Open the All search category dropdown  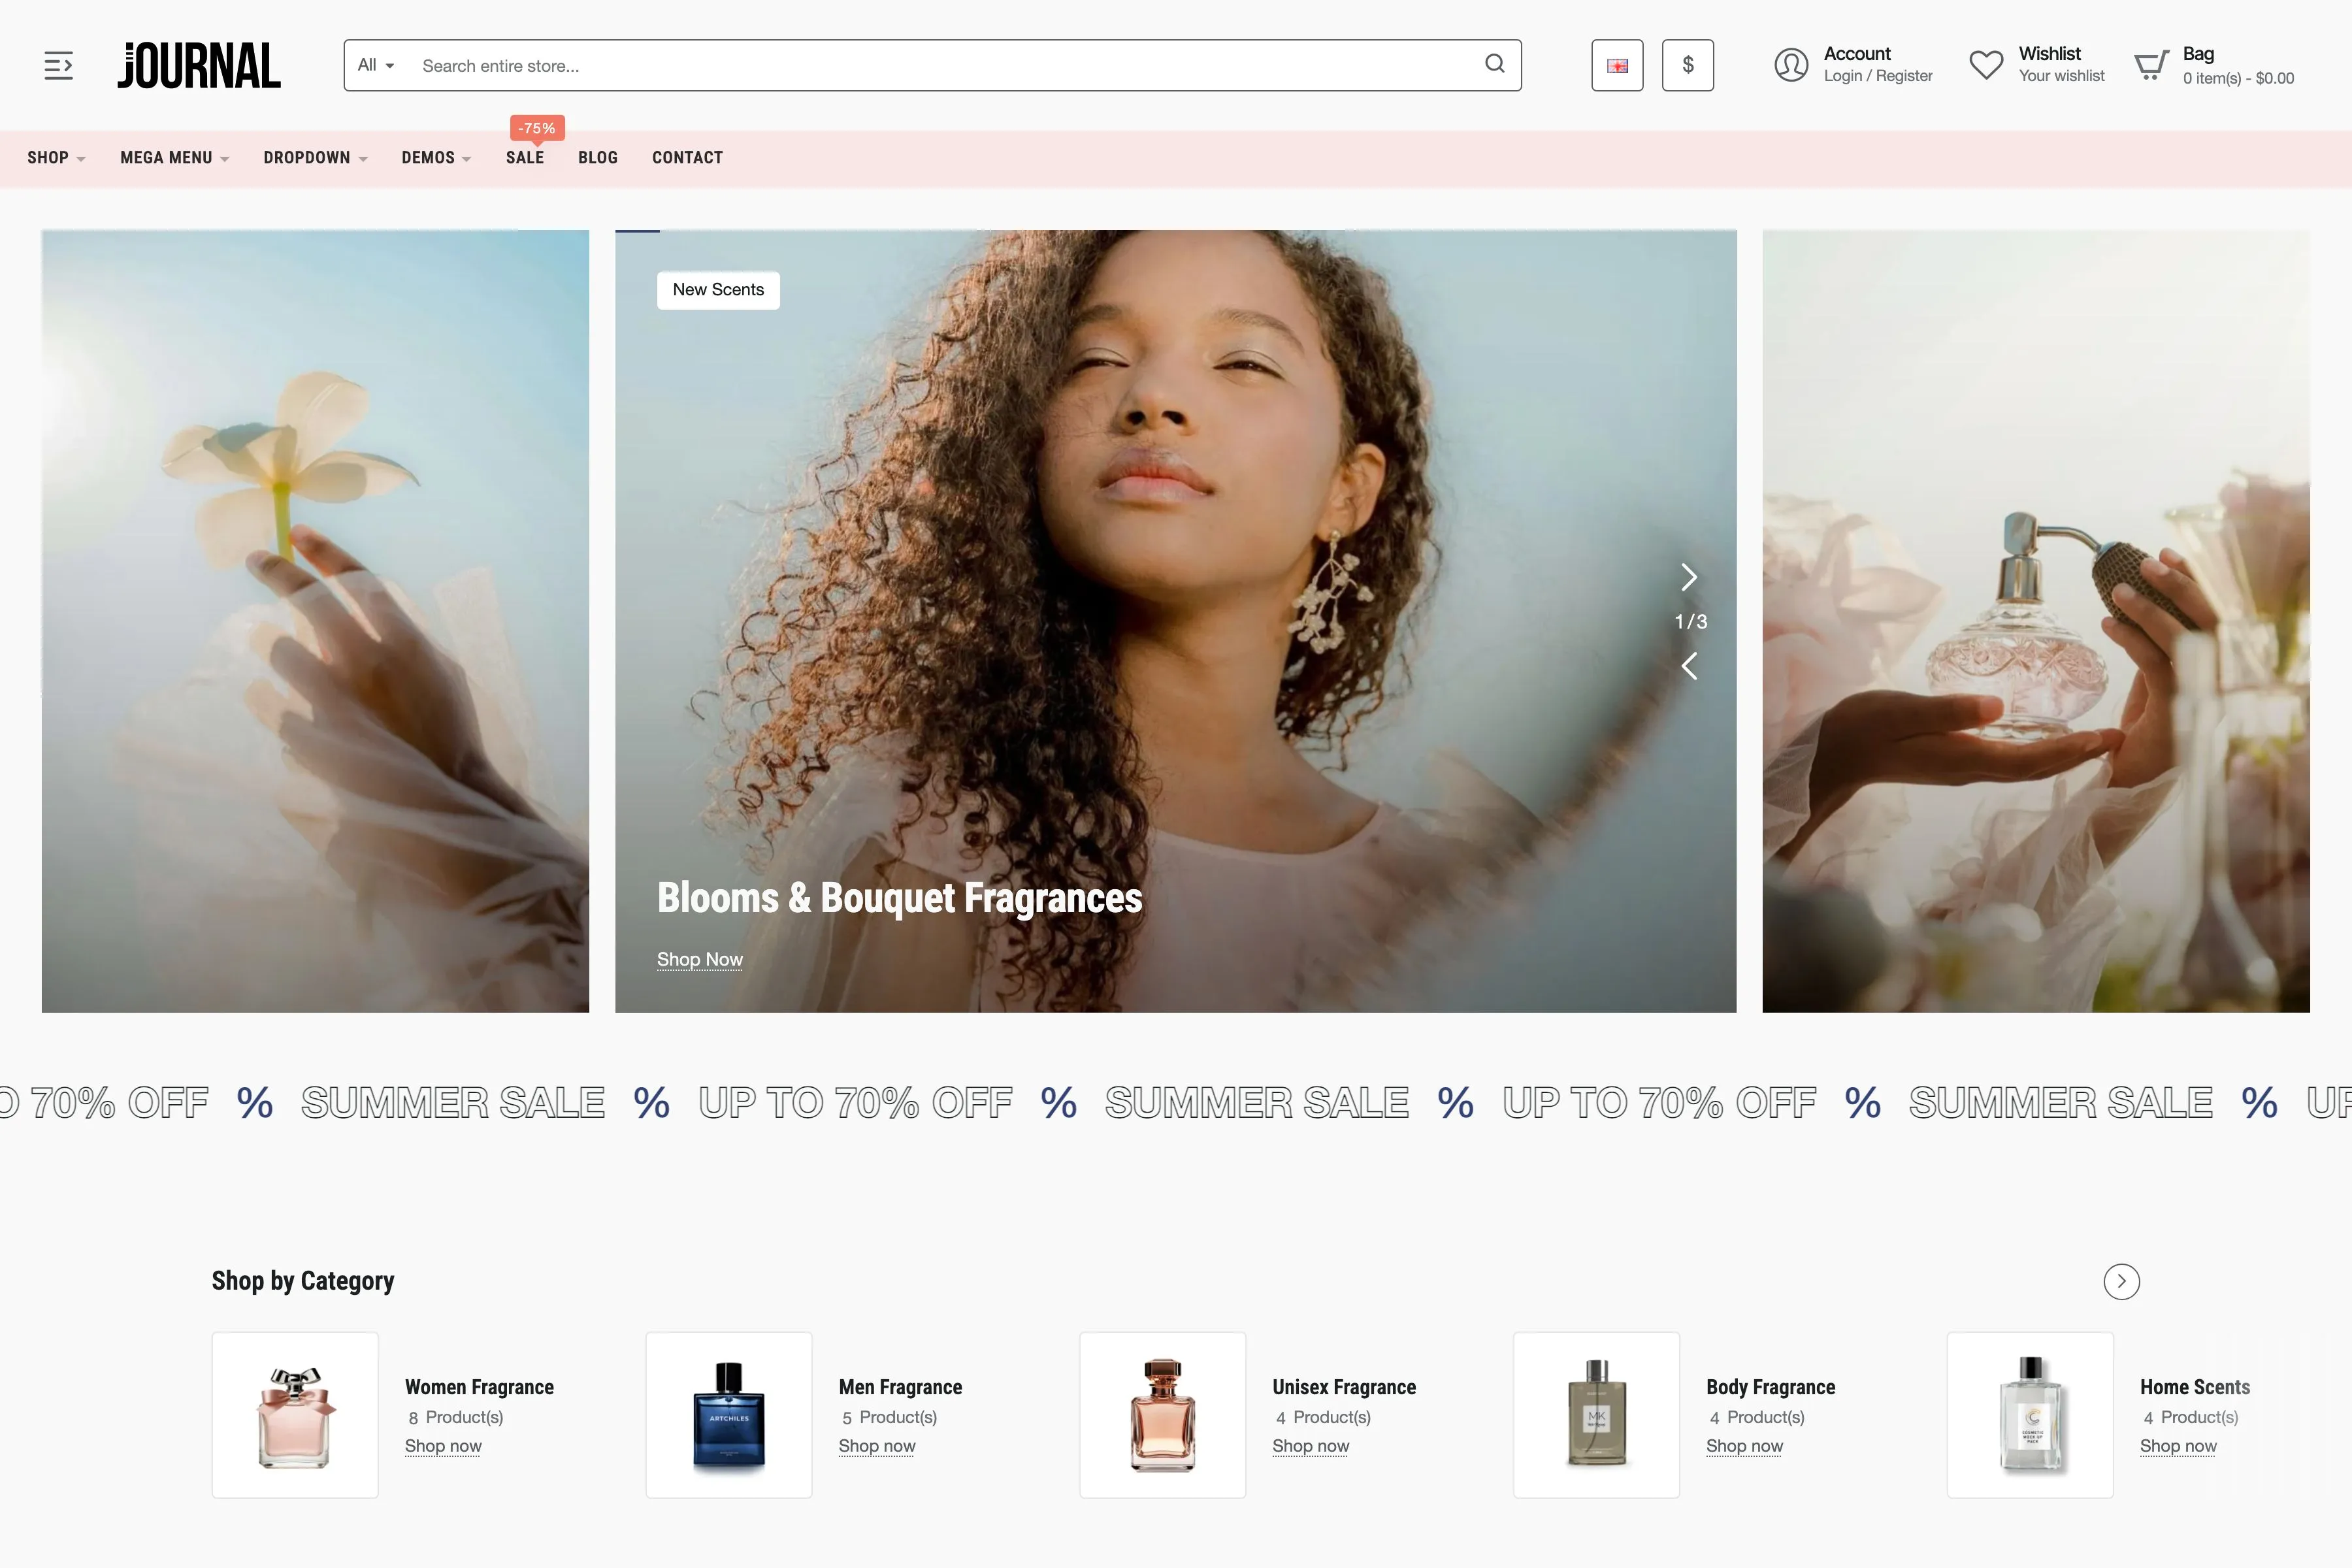pos(376,65)
